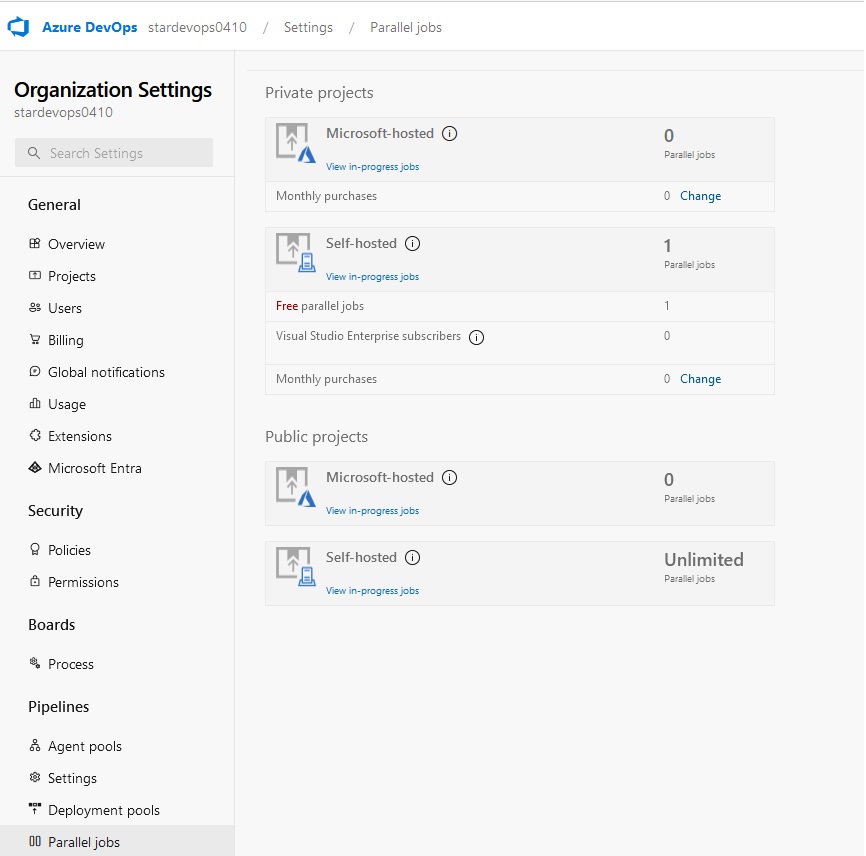The image size is (866, 856).
Task: Click info icon beside public Self-hosted
Action: [x=413, y=558]
